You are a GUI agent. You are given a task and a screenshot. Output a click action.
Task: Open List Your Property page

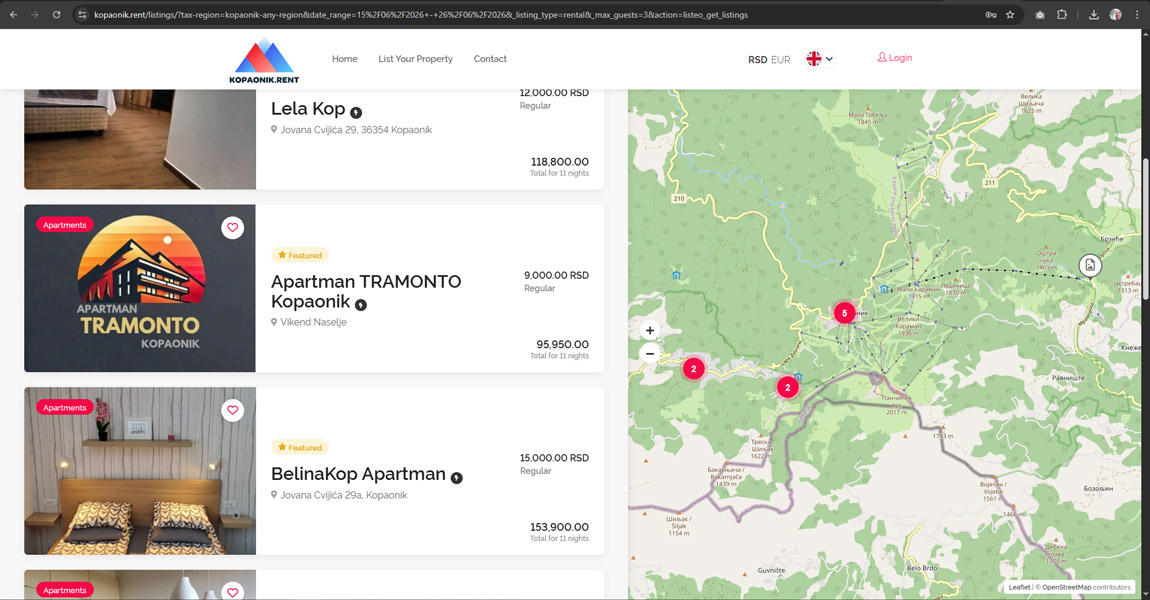point(415,59)
